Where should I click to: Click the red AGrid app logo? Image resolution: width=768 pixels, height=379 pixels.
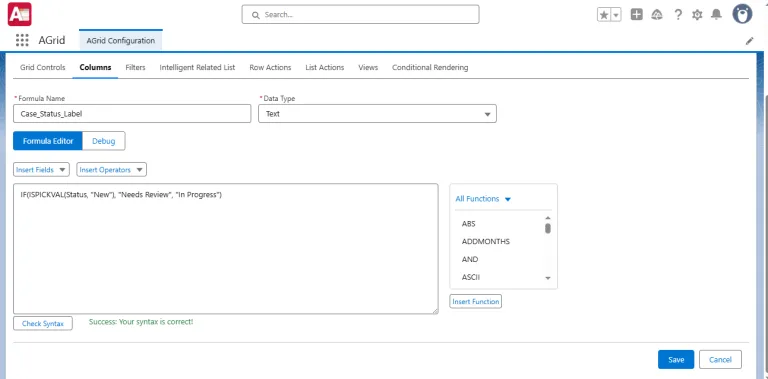[x=20, y=14]
